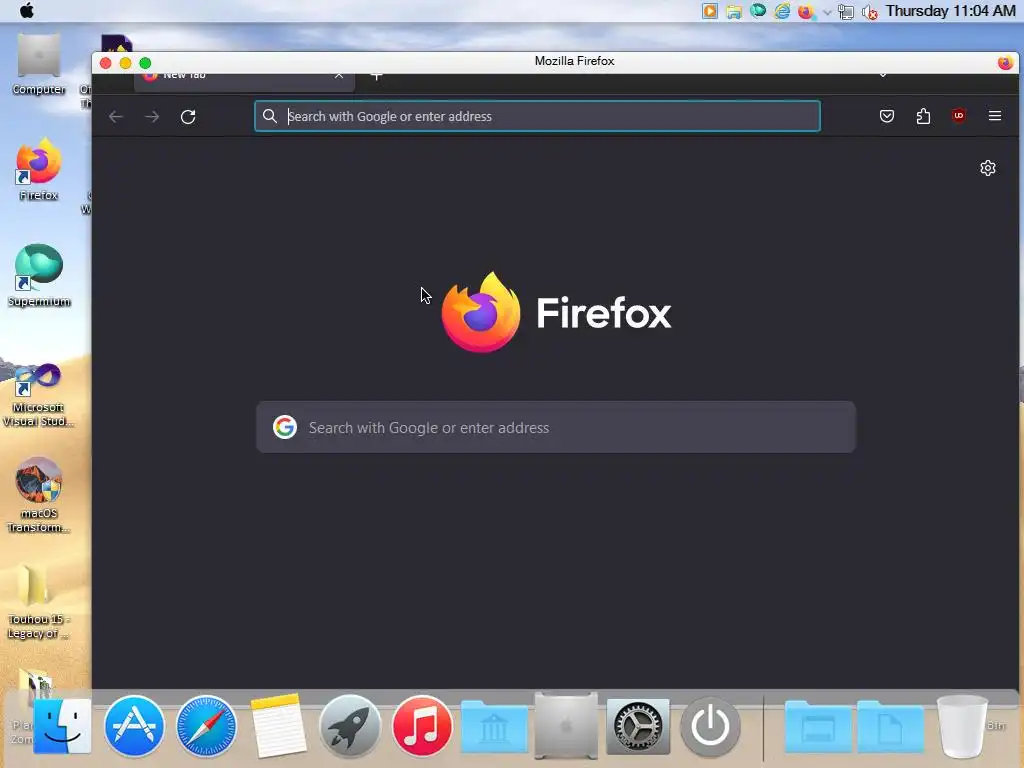Go back using the Firefox back arrow
Viewport: 1024px width, 768px height.
[x=116, y=116]
